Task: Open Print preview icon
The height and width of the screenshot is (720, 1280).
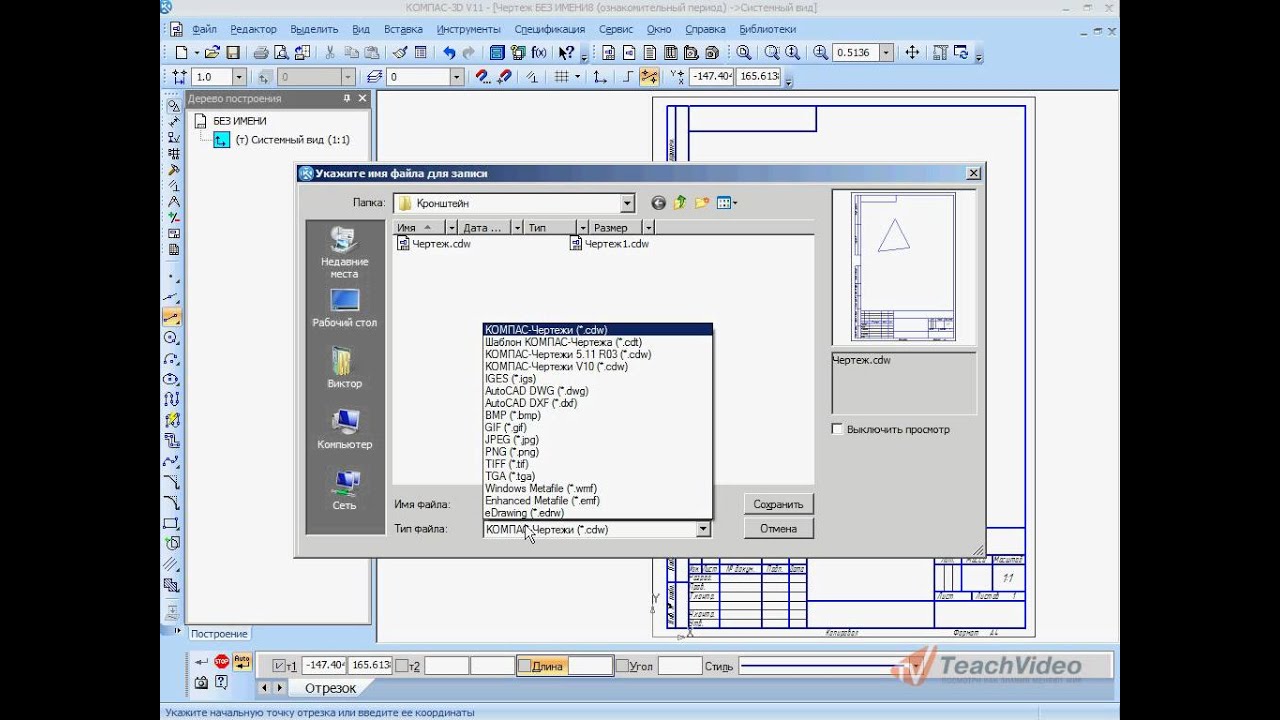Action: coord(281,53)
